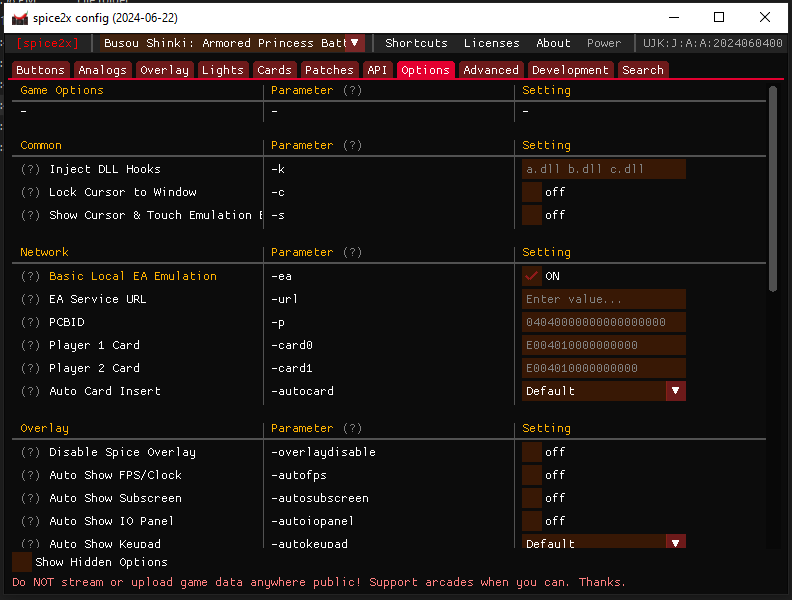Click the spice2x app icon in title bar
The height and width of the screenshot is (600, 792).
click(x=20, y=18)
